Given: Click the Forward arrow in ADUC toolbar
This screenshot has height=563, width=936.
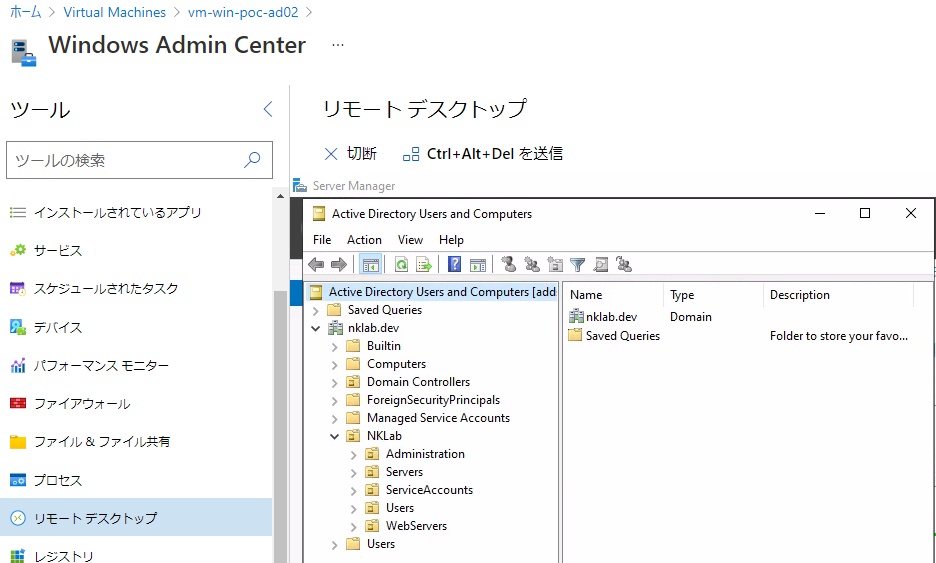Looking at the screenshot, I should 338,264.
